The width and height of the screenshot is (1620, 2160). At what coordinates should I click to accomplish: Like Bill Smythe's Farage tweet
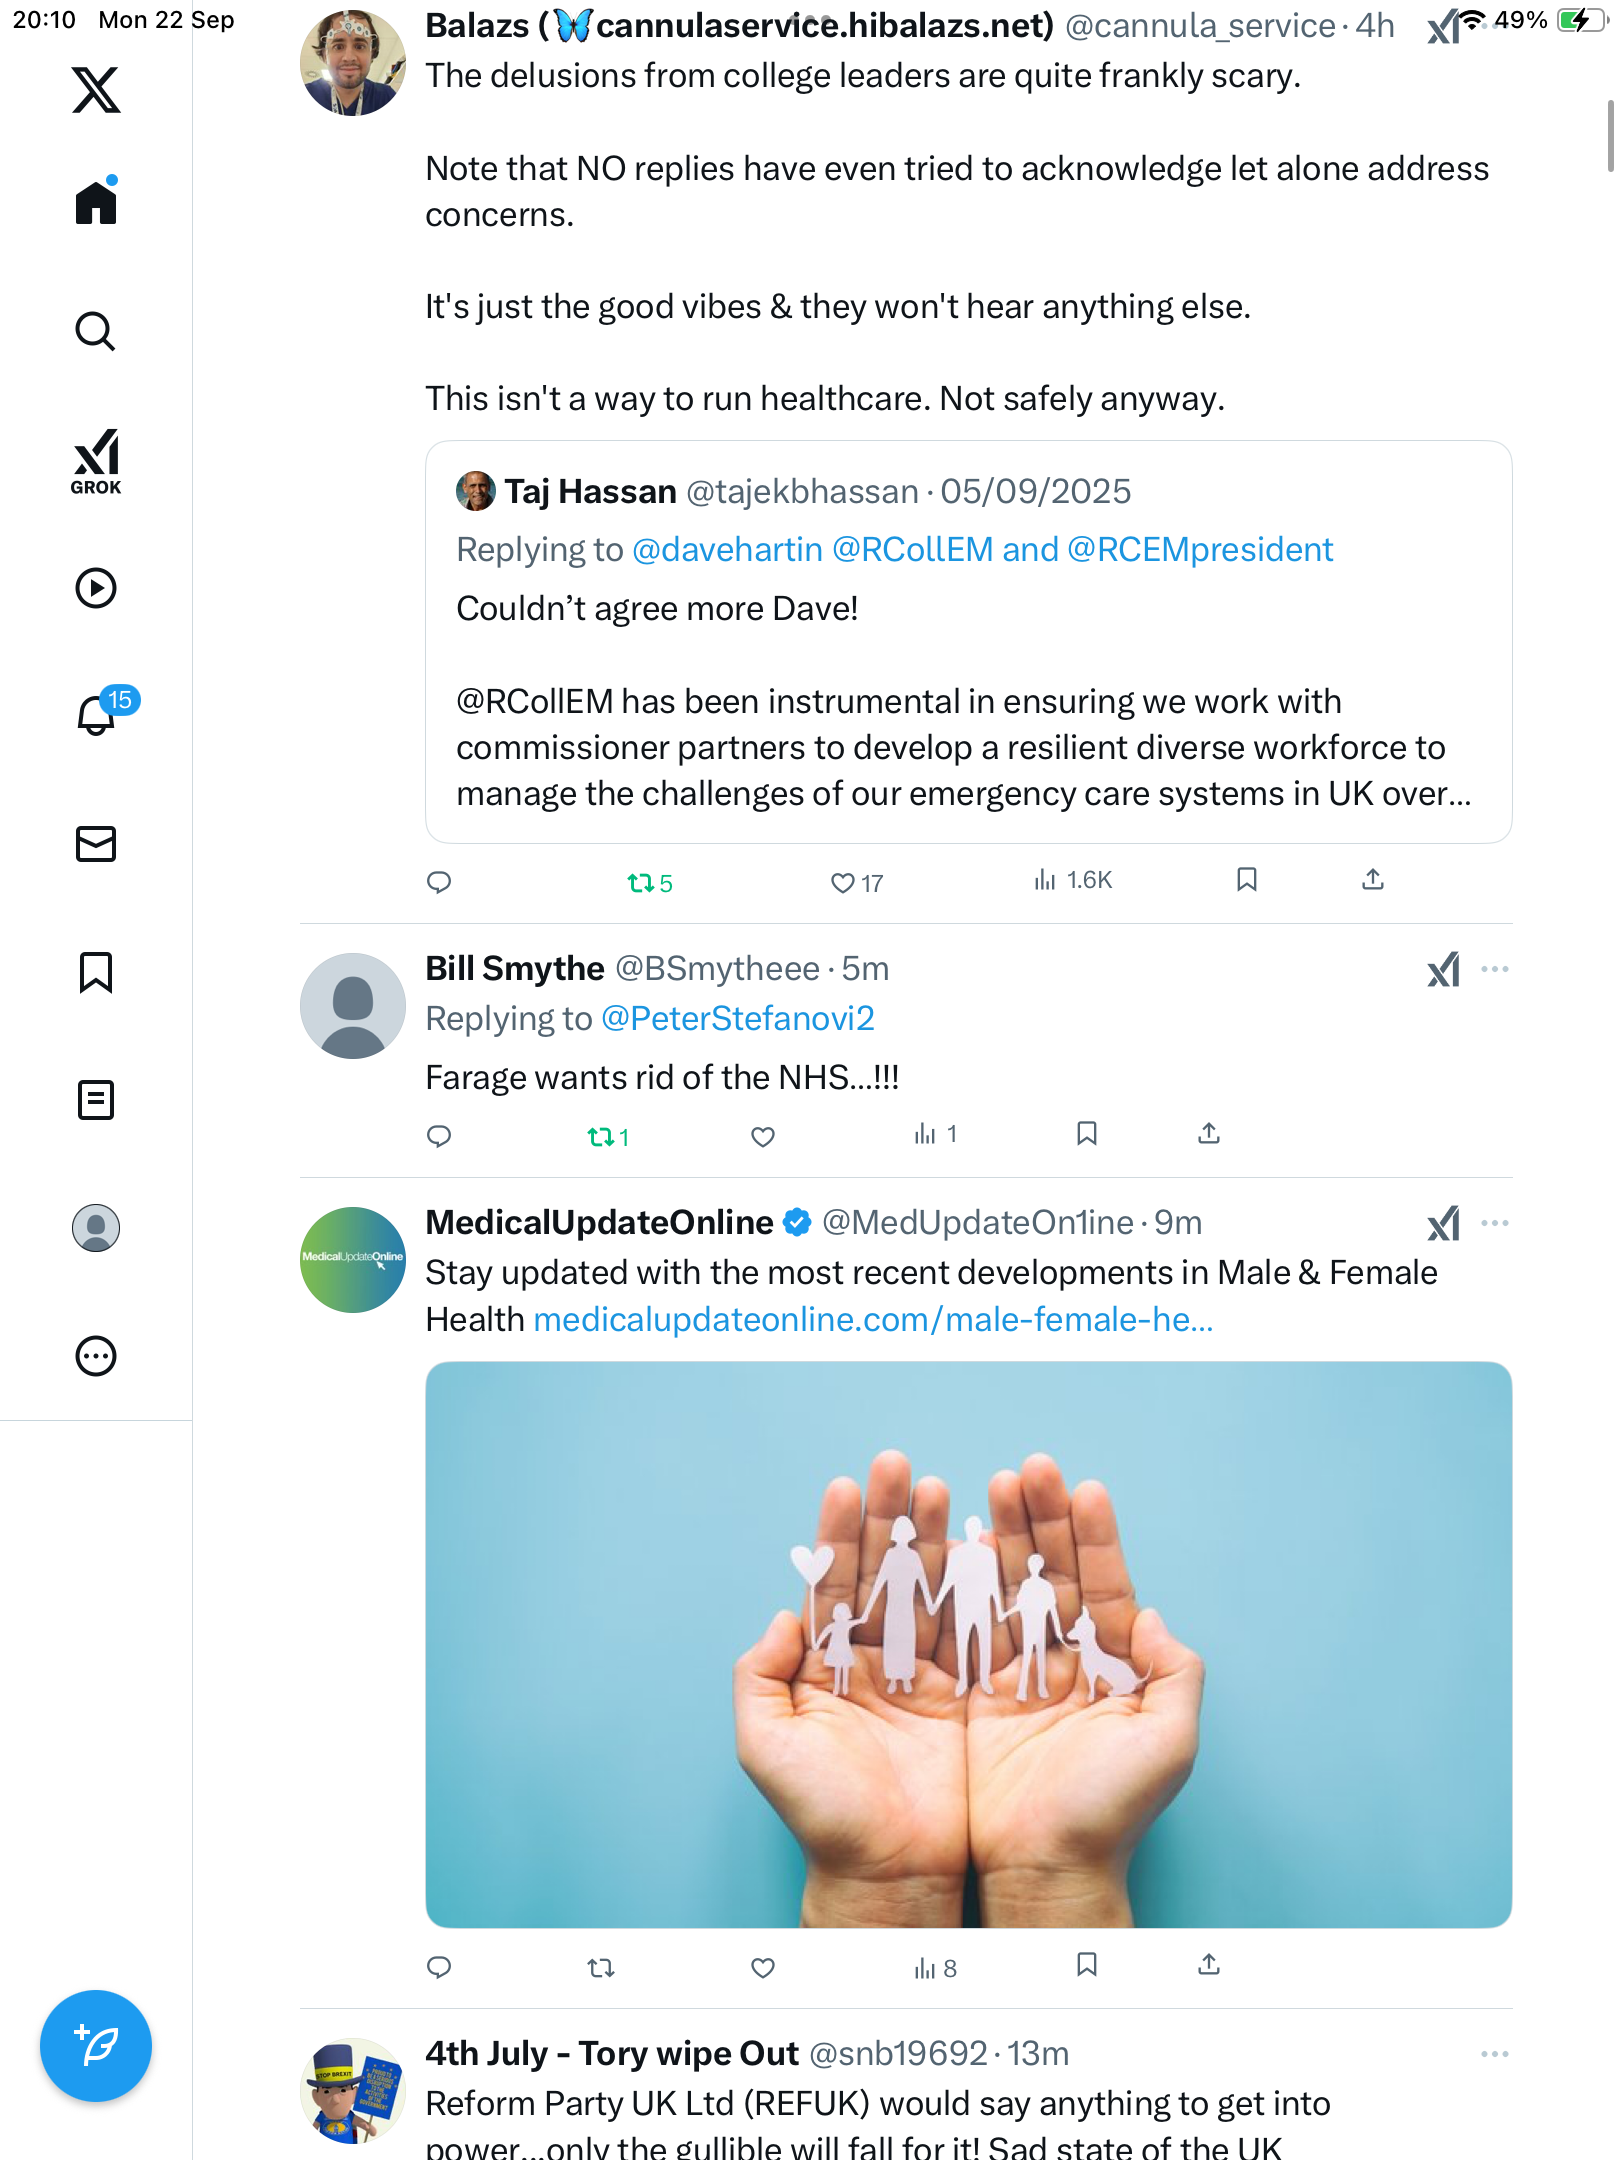pyautogui.click(x=763, y=1136)
